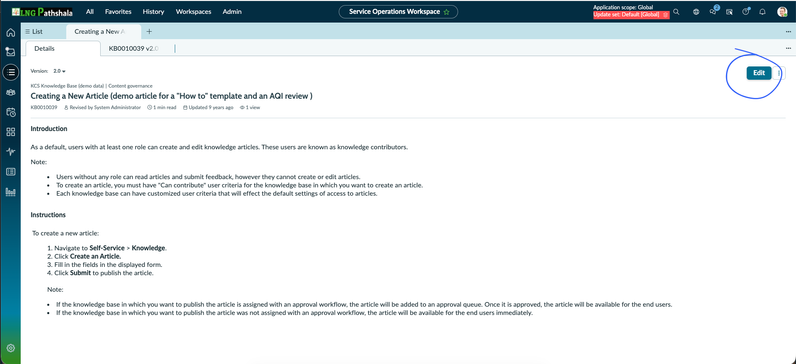Open the calendar schedule sidebar icon

(11, 112)
